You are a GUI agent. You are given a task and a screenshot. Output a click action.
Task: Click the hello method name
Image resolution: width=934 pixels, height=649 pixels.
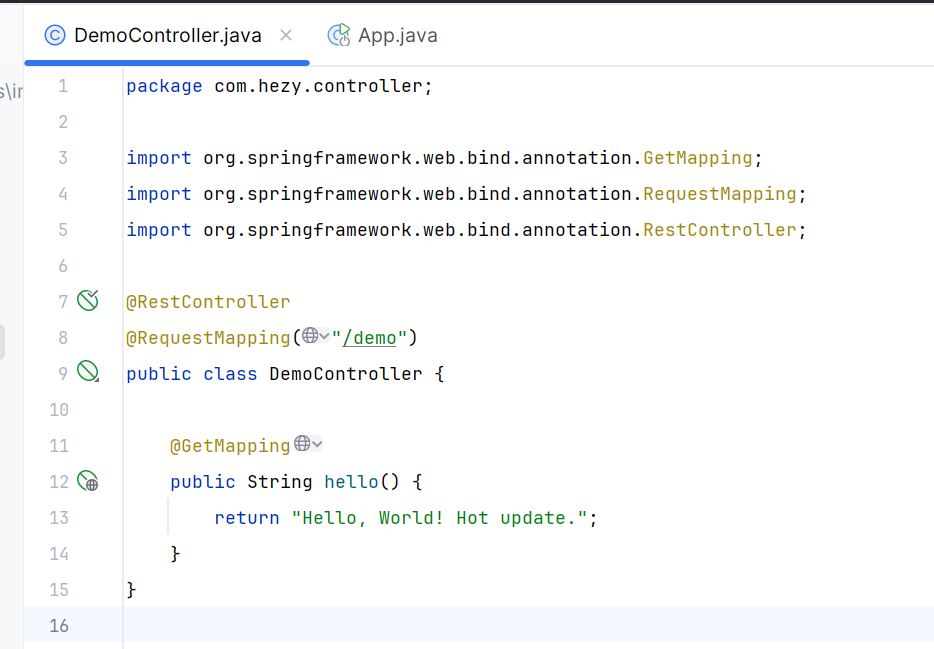[x=351, y=481]
